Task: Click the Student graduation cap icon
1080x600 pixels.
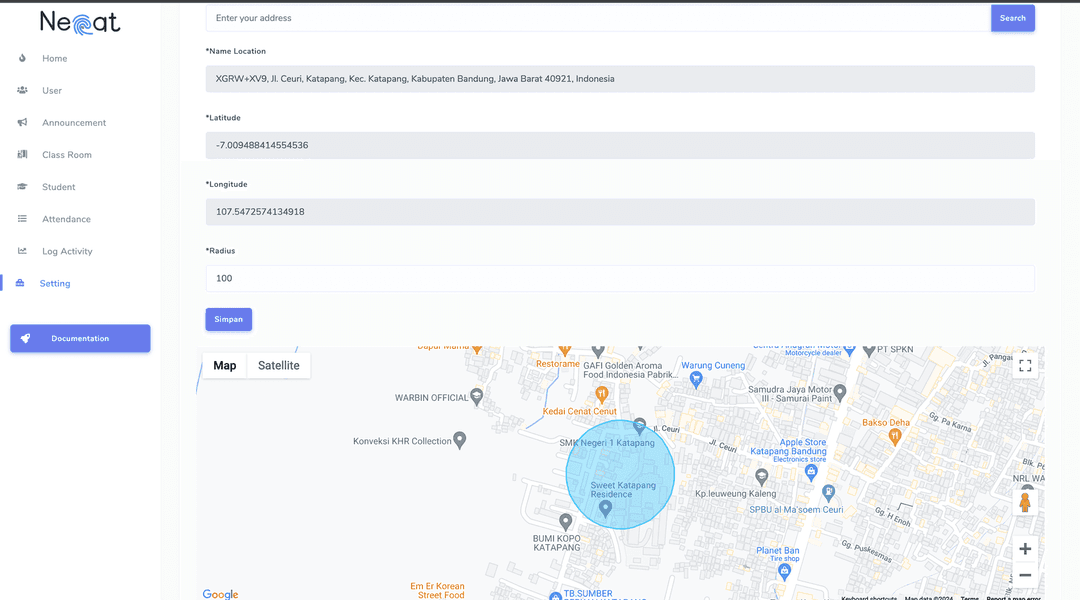Action: 22,187
